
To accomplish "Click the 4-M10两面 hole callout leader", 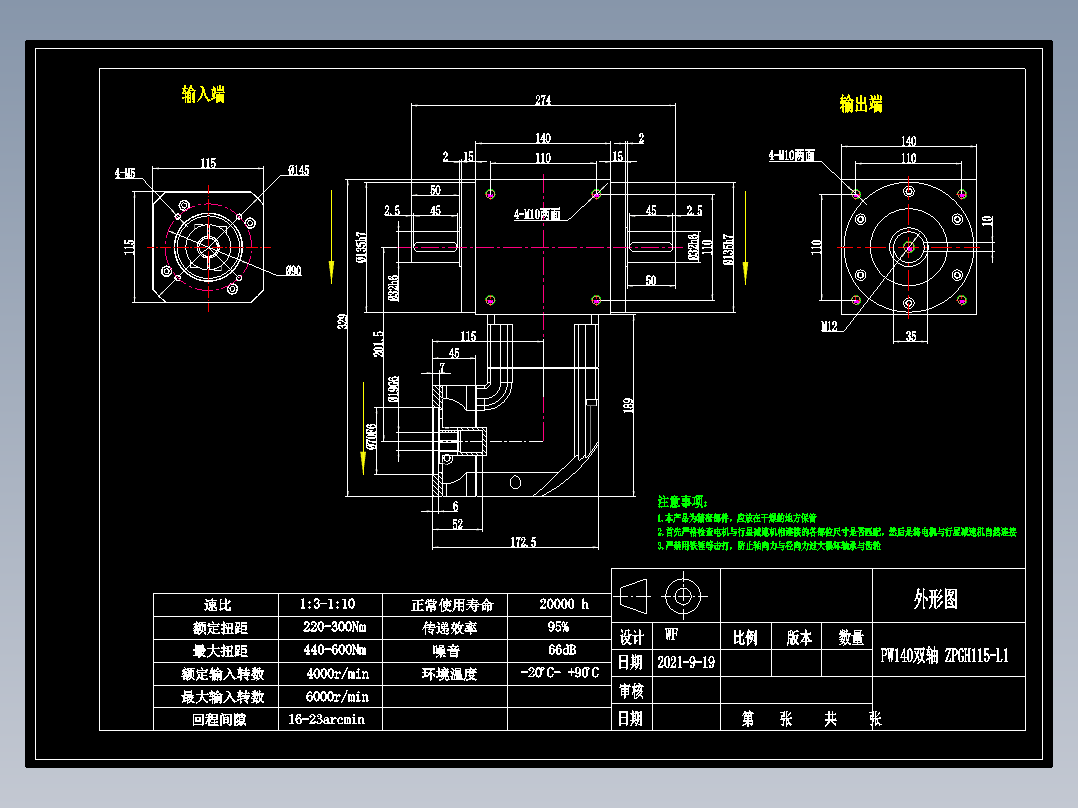I will (535, 212).
